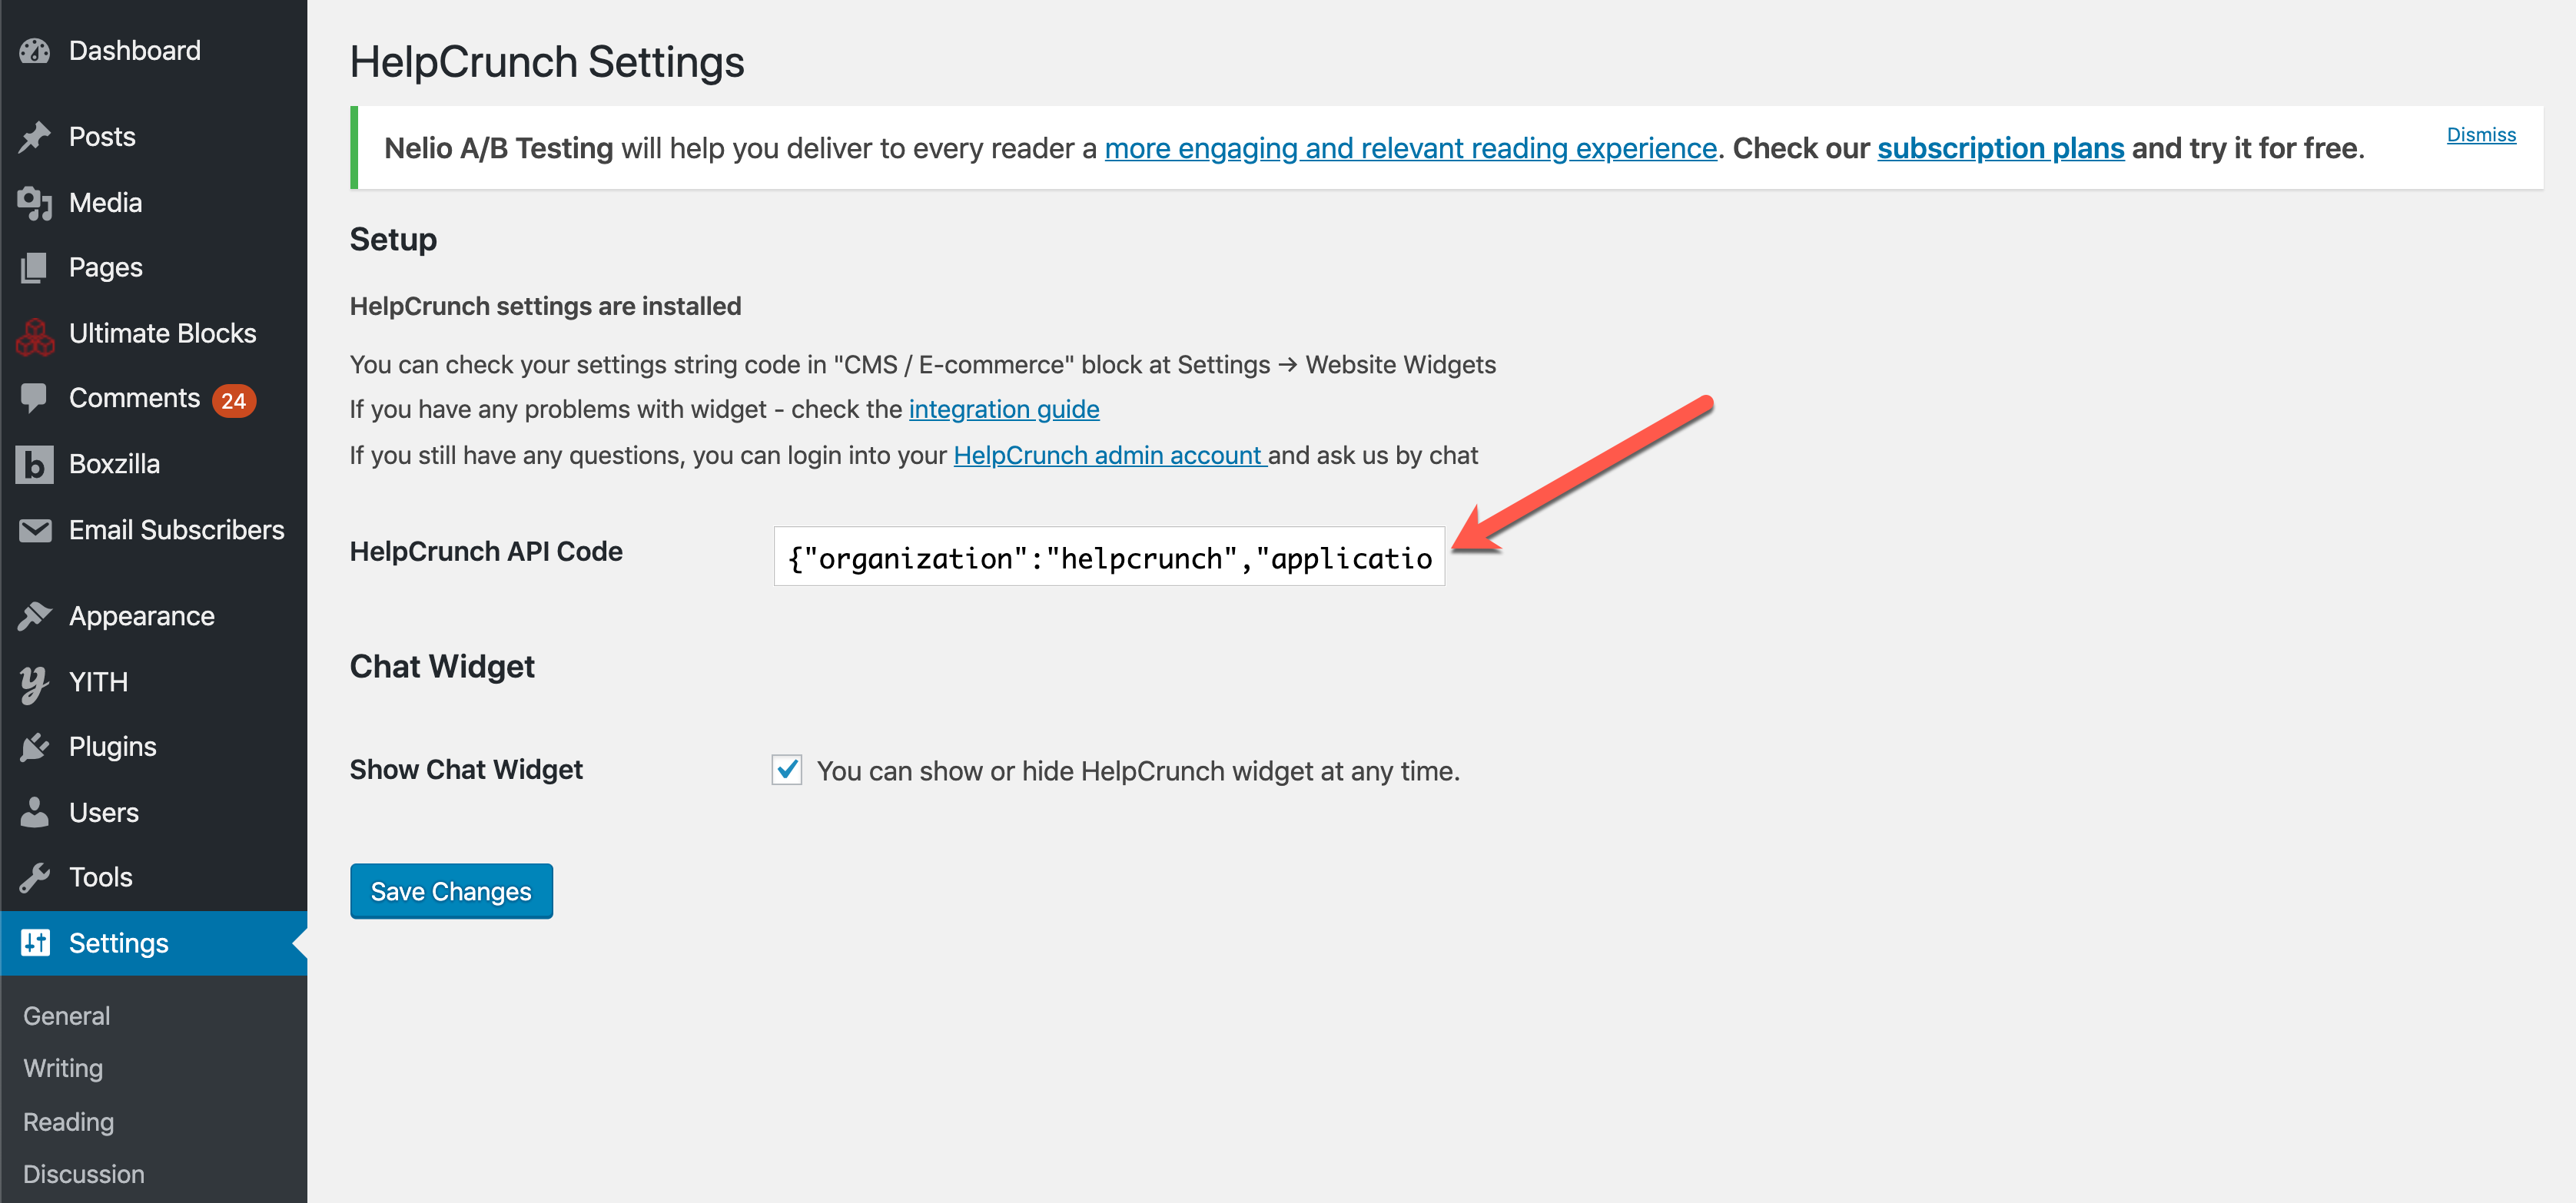The height and width of the screenshot is (1203, 2576).
Task: Uncheck the Show Chat Widget checkbox
Action: pyautogui.click(x=787, y=770)
